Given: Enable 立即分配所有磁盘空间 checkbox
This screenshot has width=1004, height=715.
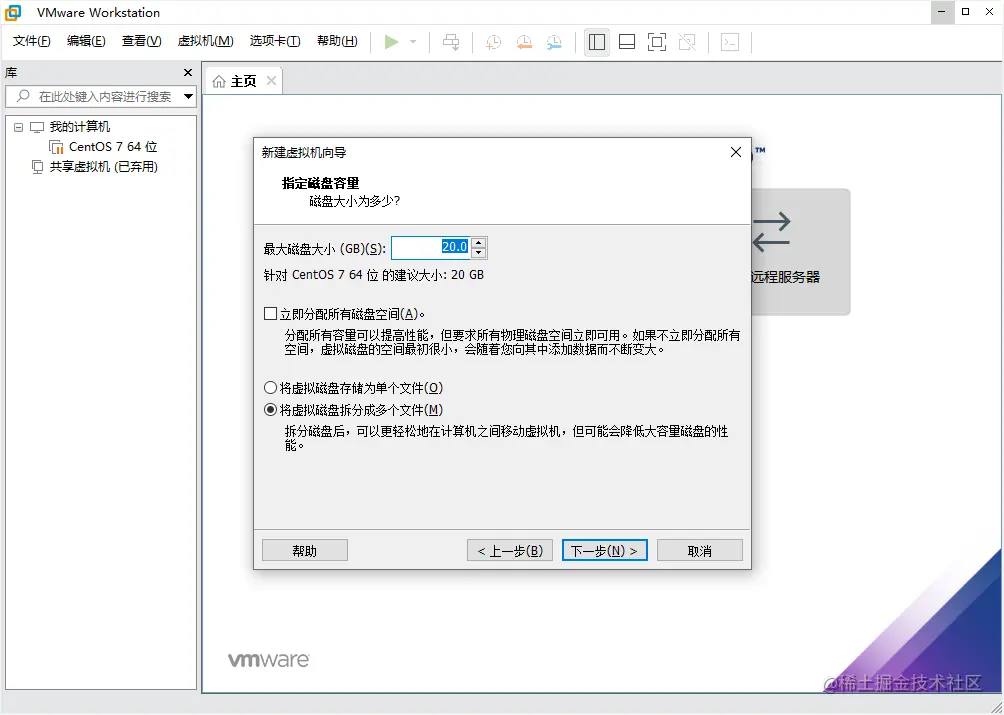Looking at the screenshot, I should click(x=271, y=314).
